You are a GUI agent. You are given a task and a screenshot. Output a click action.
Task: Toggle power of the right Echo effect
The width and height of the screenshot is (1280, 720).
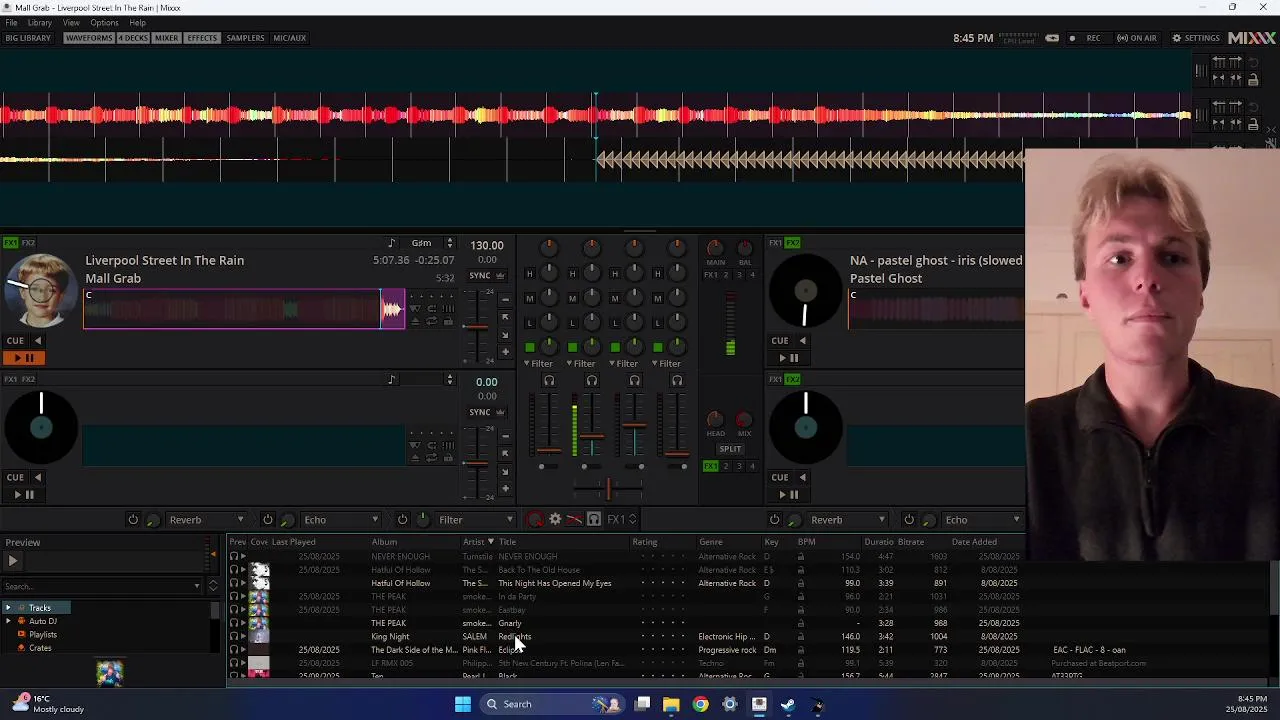909,520
